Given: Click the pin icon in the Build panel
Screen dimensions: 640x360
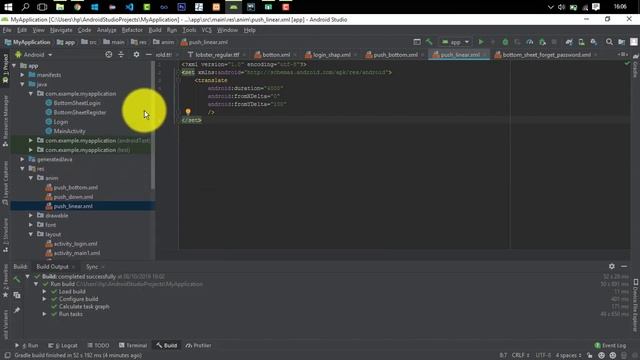Looking at the screenshot, I should pos(17,310).
